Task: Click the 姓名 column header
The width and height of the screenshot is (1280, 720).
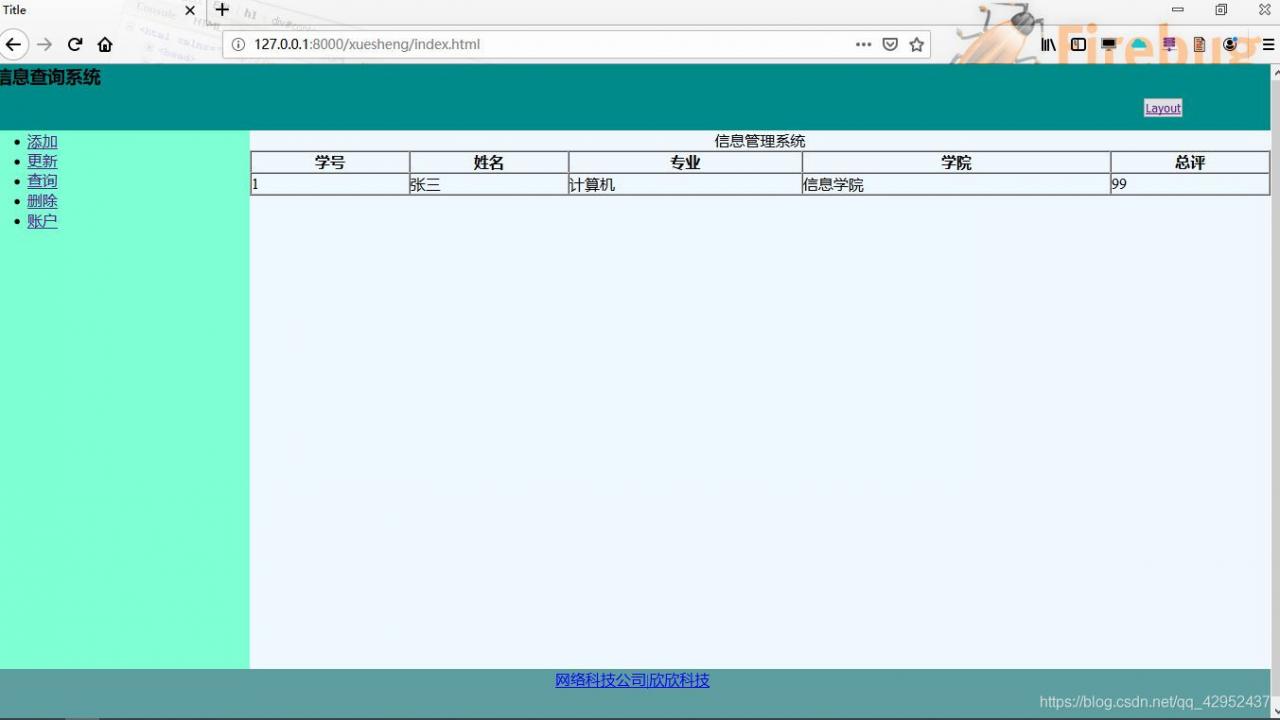Action: click(x=489, y=162)
